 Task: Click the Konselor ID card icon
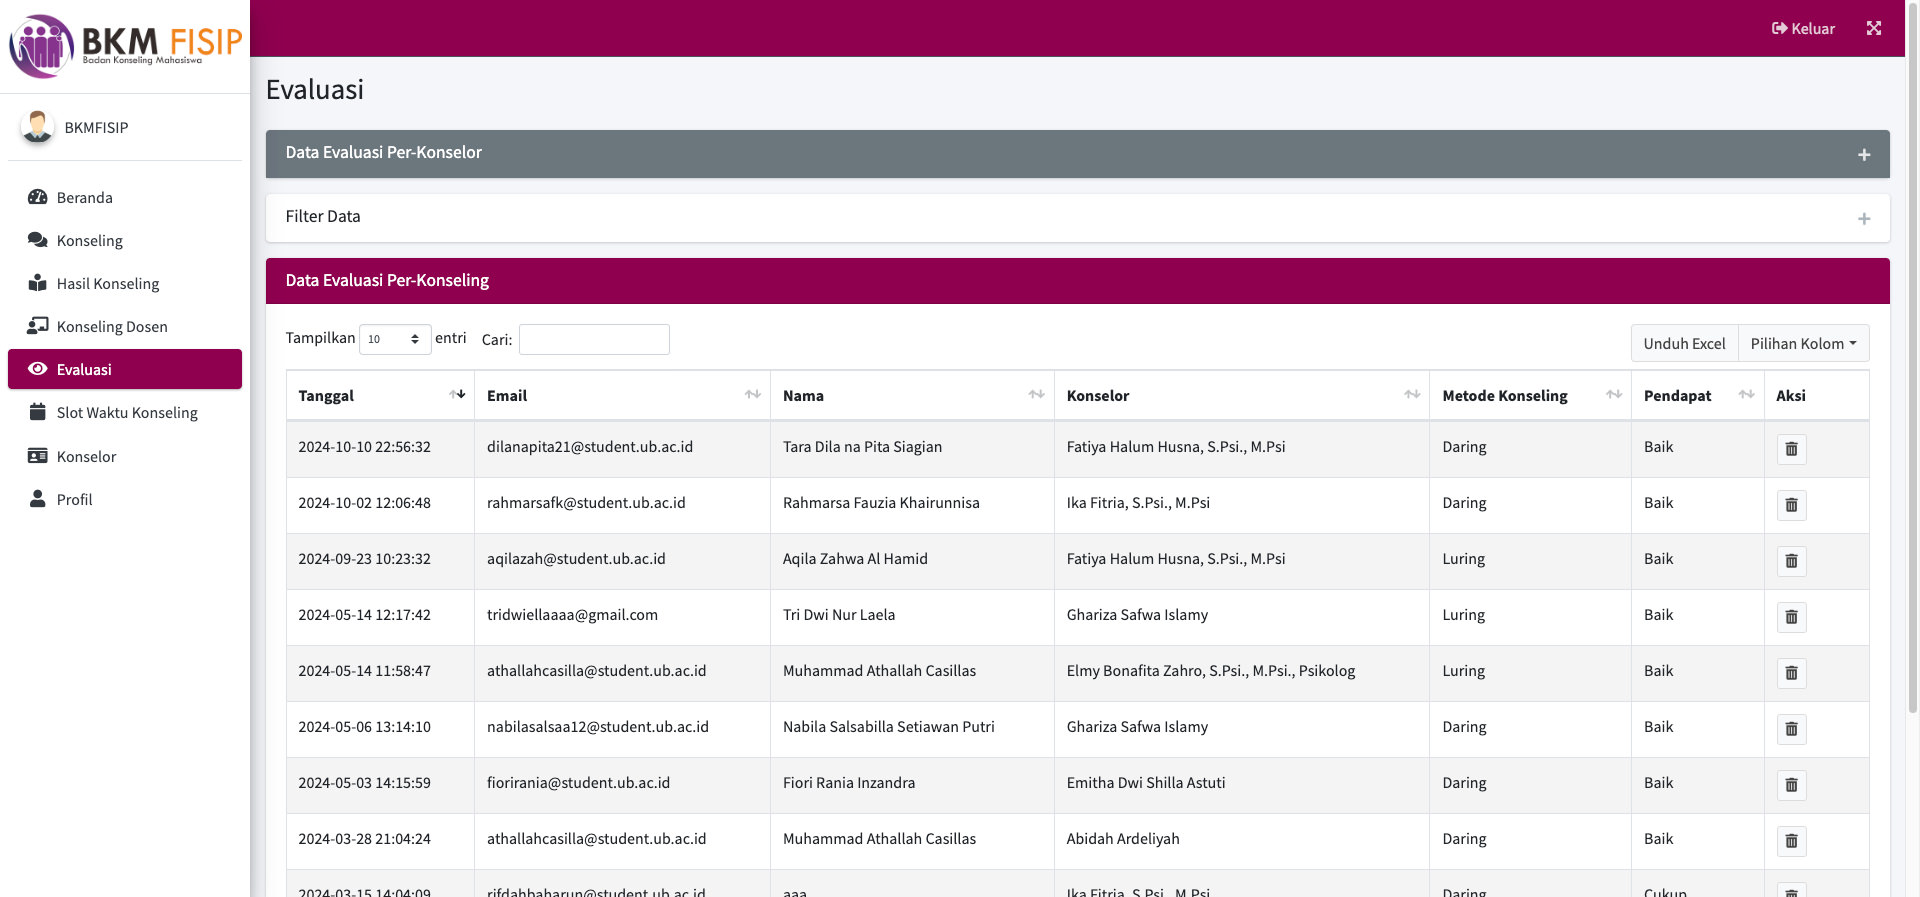(38, 456)
